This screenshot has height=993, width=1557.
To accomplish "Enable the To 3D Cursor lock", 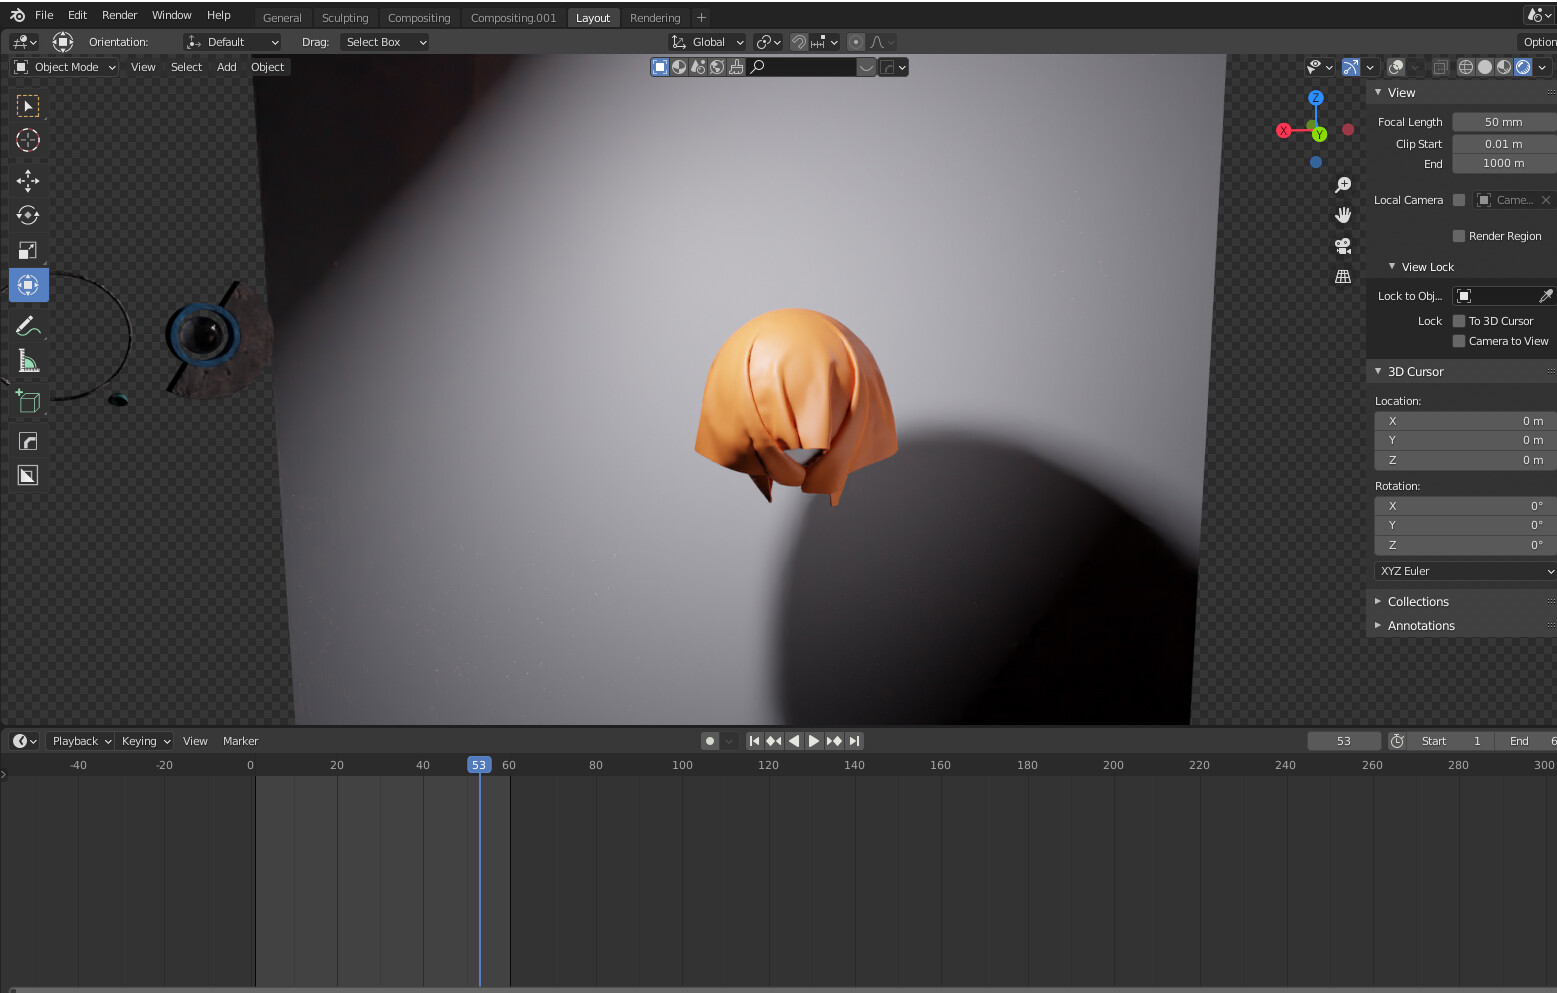I will point(1458,321).
